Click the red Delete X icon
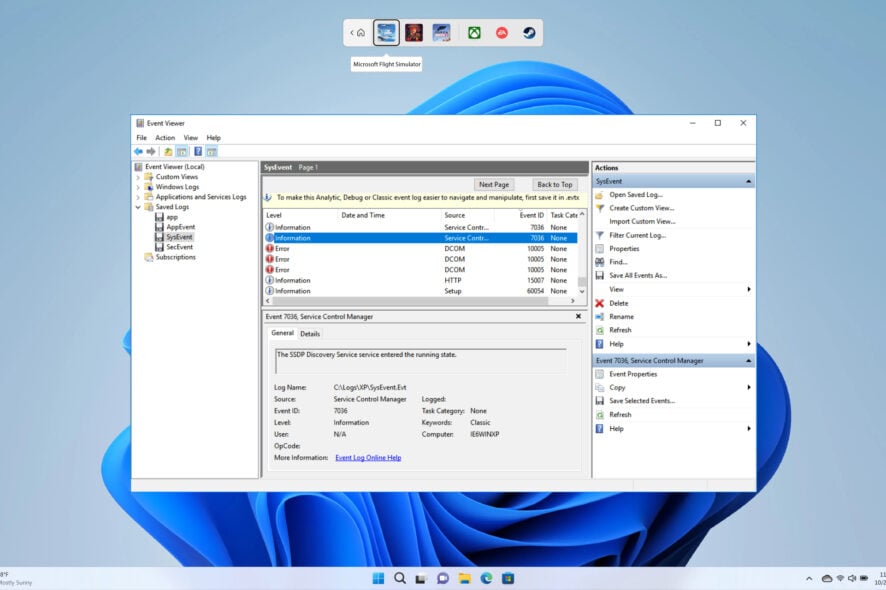 click(600, 303)
